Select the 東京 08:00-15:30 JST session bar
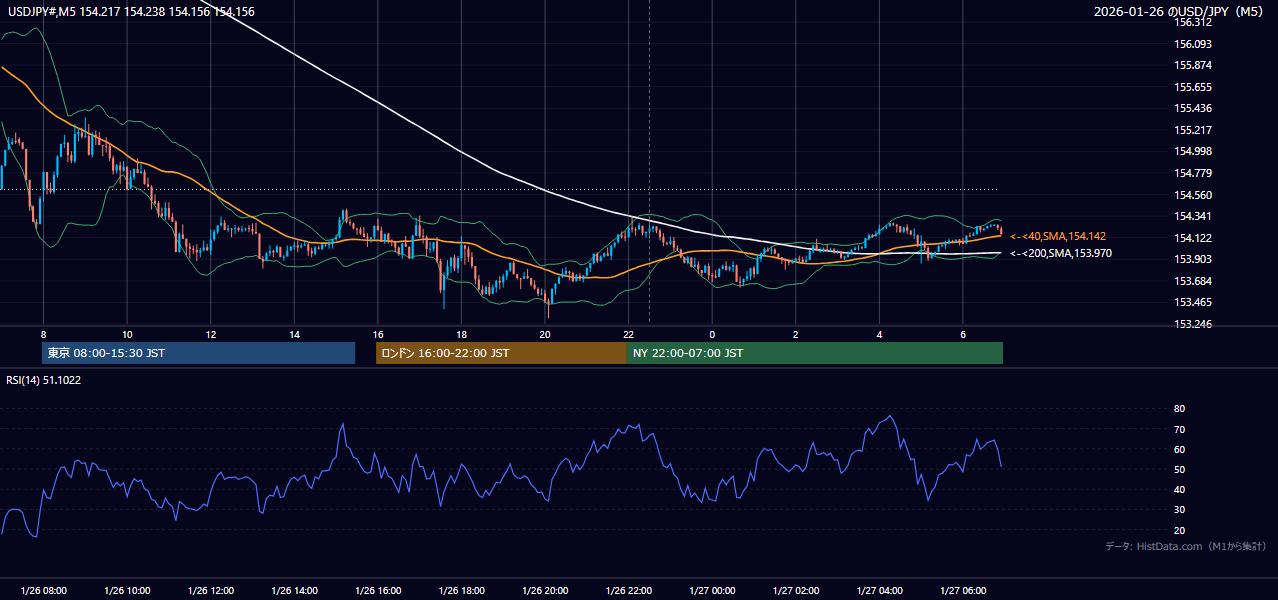Image resolution: width=1278 pixels, height=600 pixels. click(x=198, y=353)
